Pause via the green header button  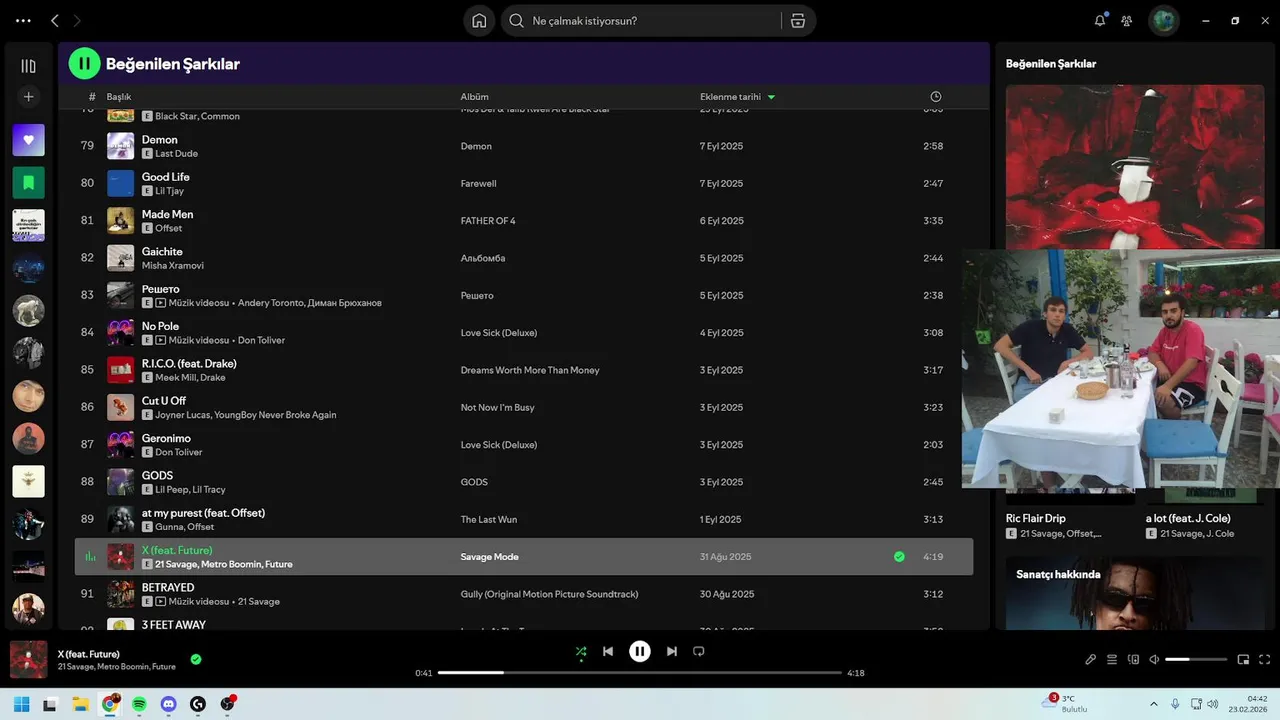pos(84,63)
